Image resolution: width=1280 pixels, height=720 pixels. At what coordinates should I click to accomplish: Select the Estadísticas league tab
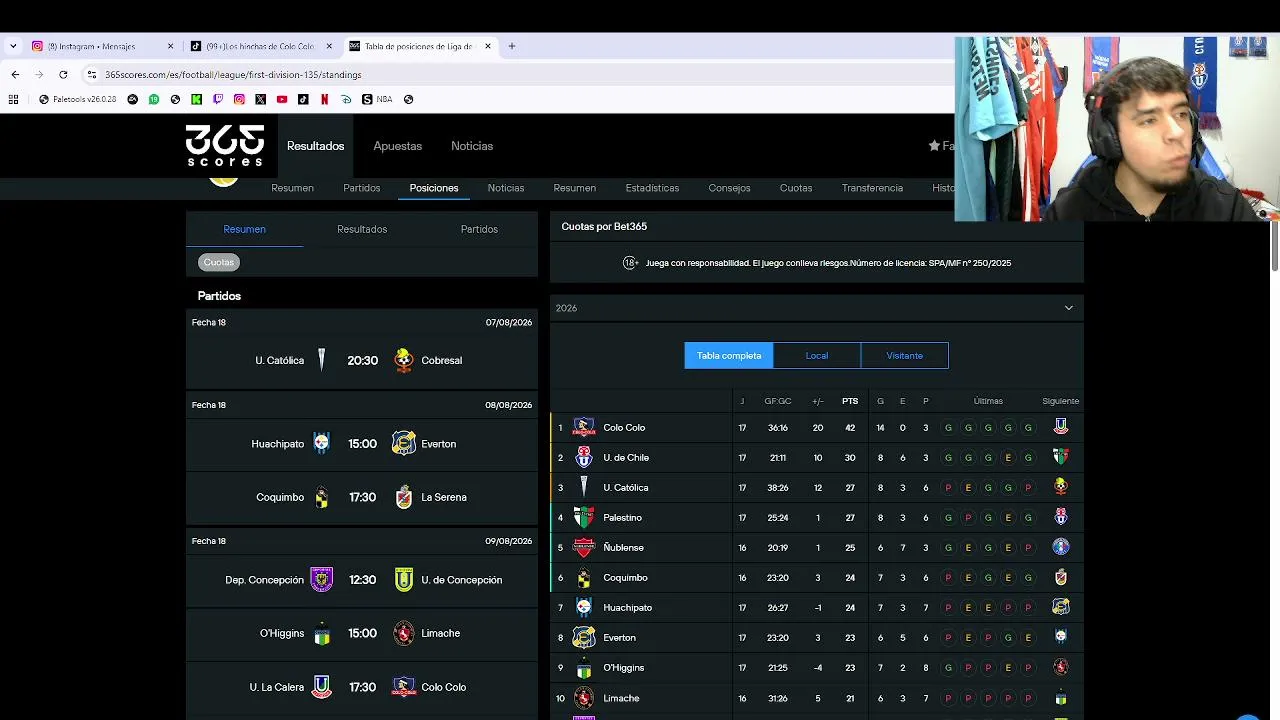(652, 188)
